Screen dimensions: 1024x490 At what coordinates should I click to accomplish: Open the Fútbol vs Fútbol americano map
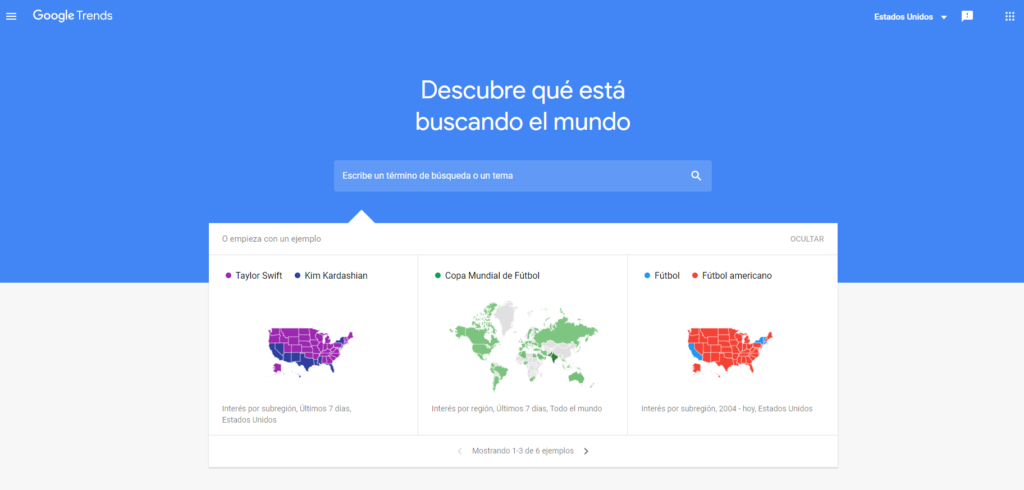pyautogui.click(x=730, y=351)
